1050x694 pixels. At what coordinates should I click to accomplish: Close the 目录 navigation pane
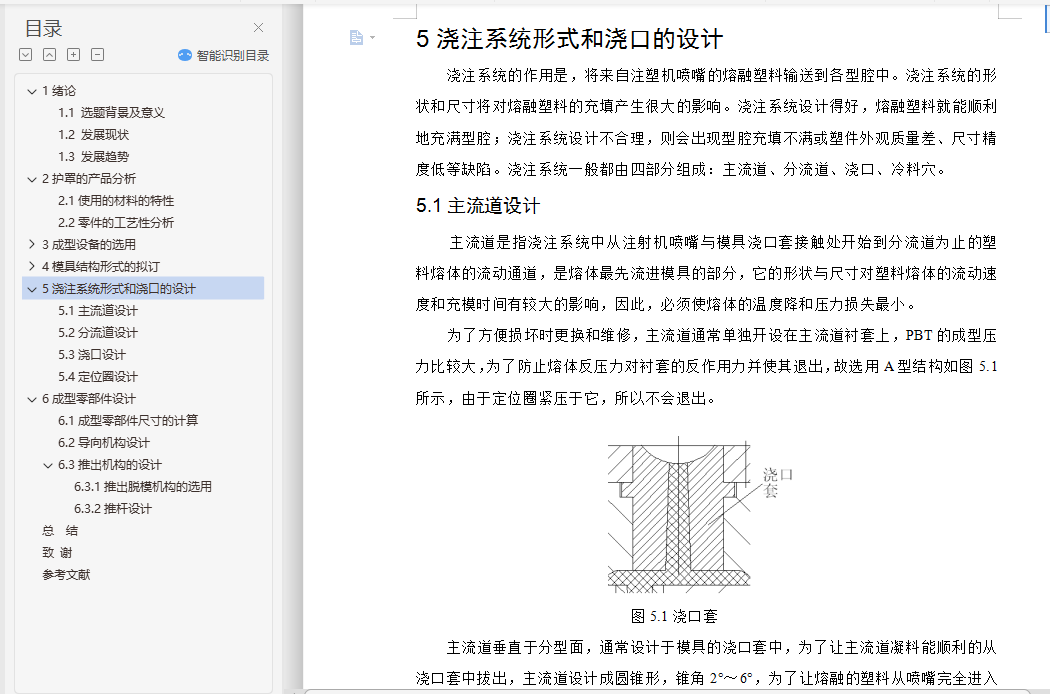click(x=258, y=27)
